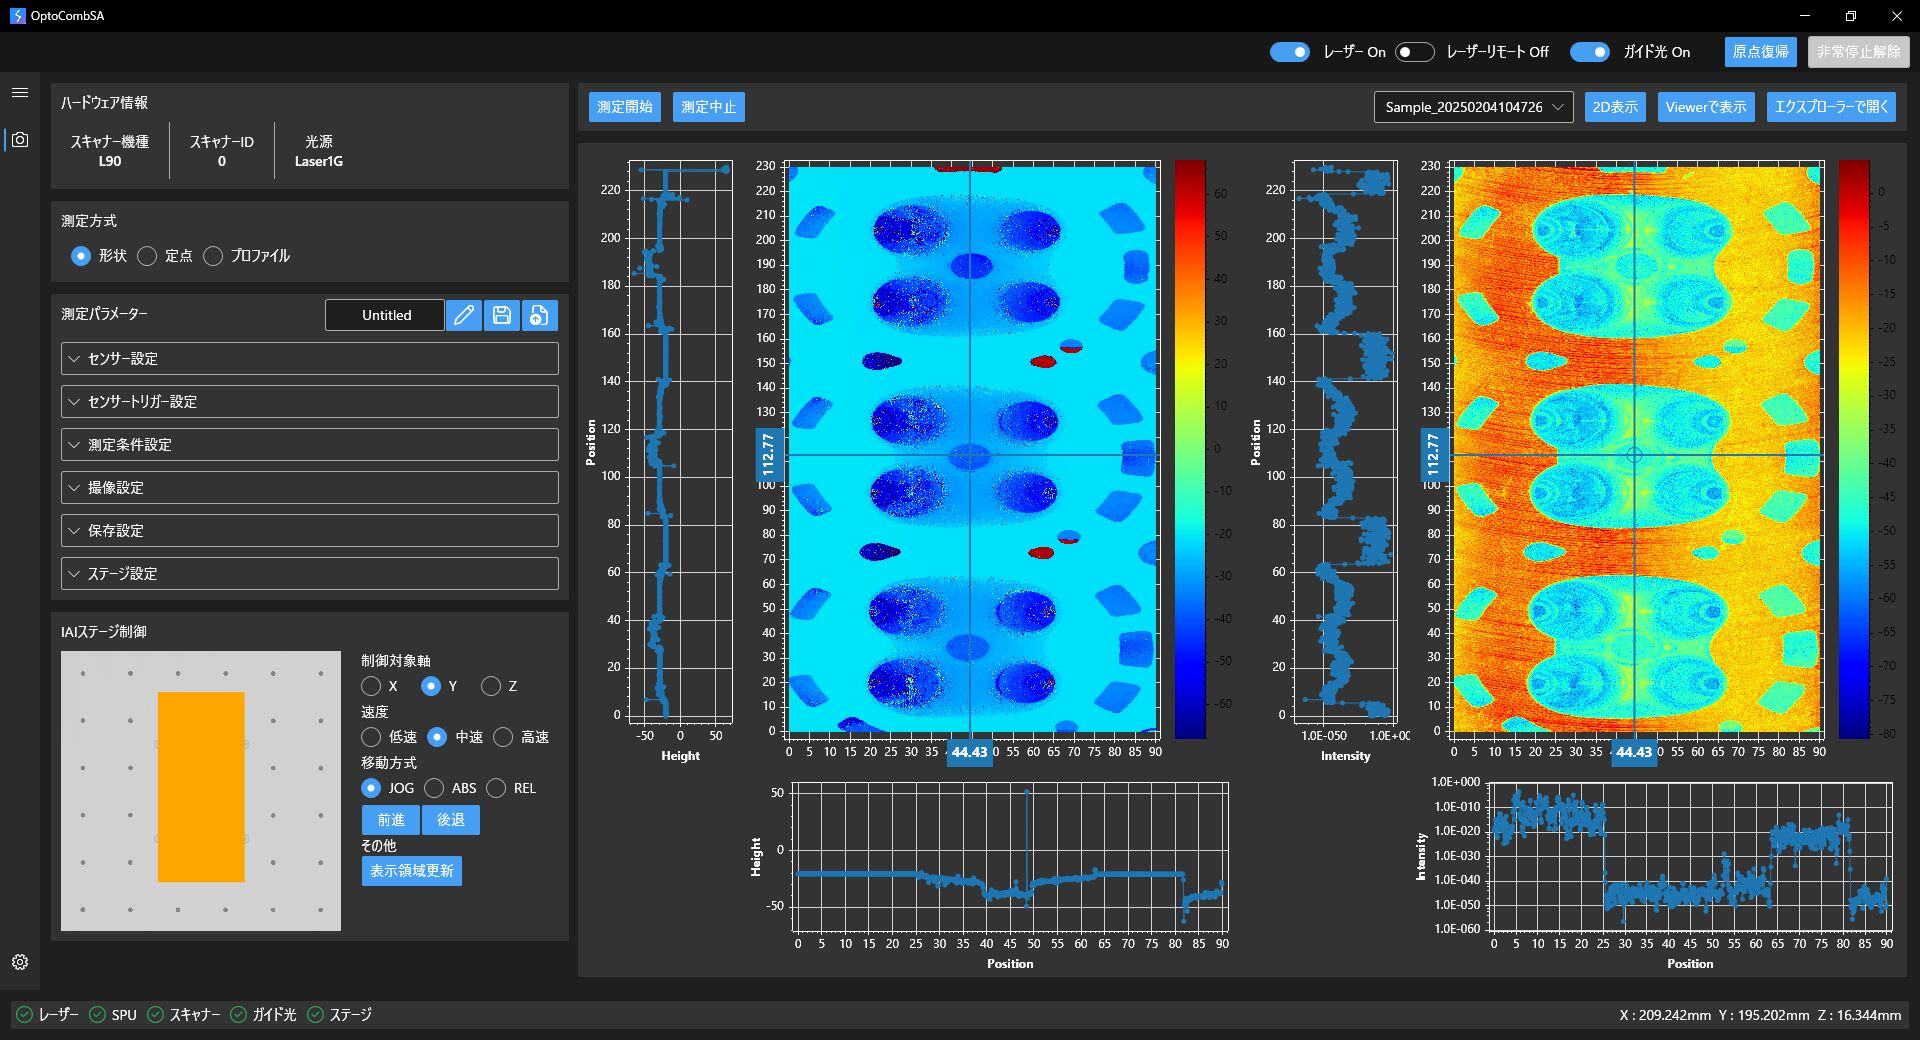
Task: Open the settings gear in sidebar
Action: 19,962
